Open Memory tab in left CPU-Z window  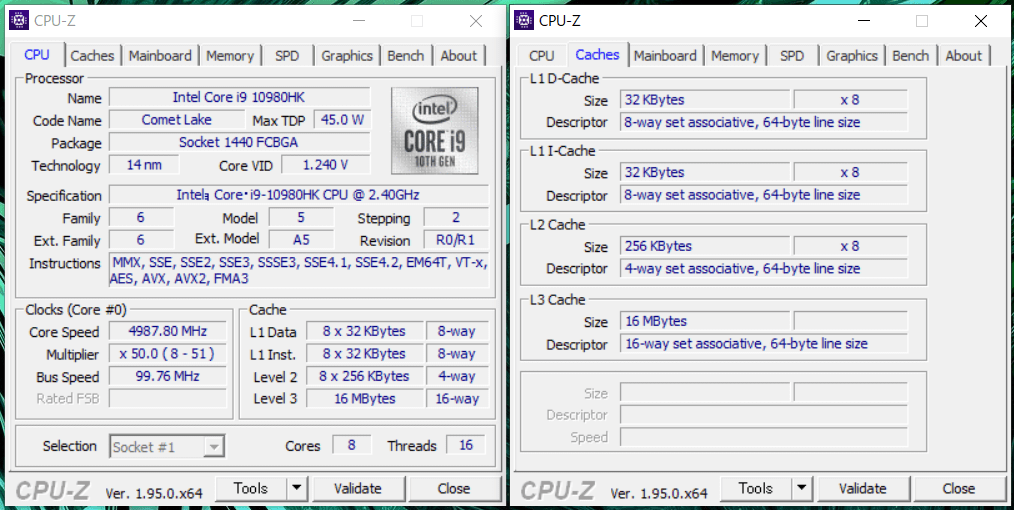[230, 56]
